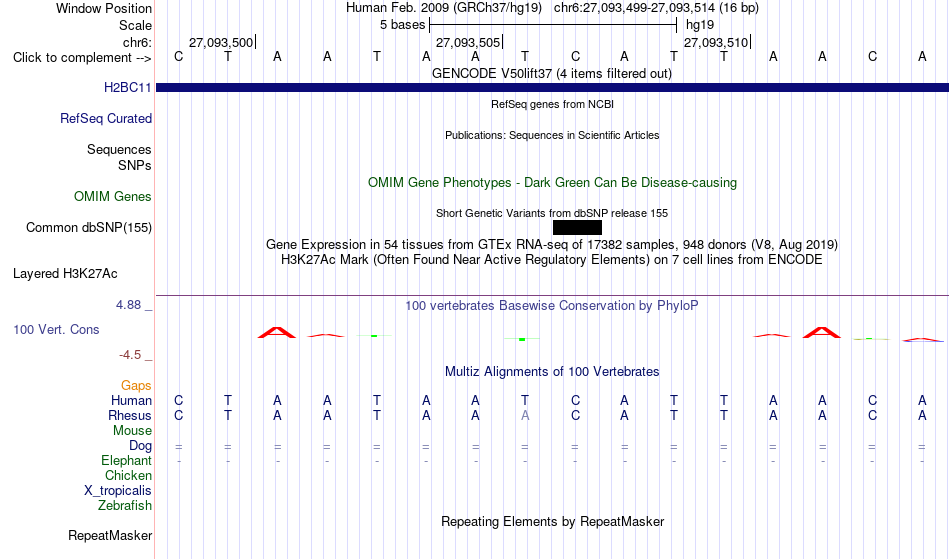Open the Layered H3K27Ac track label
Image resolution: width=950 pixels, height=559 pixels.
pos(65,274)
